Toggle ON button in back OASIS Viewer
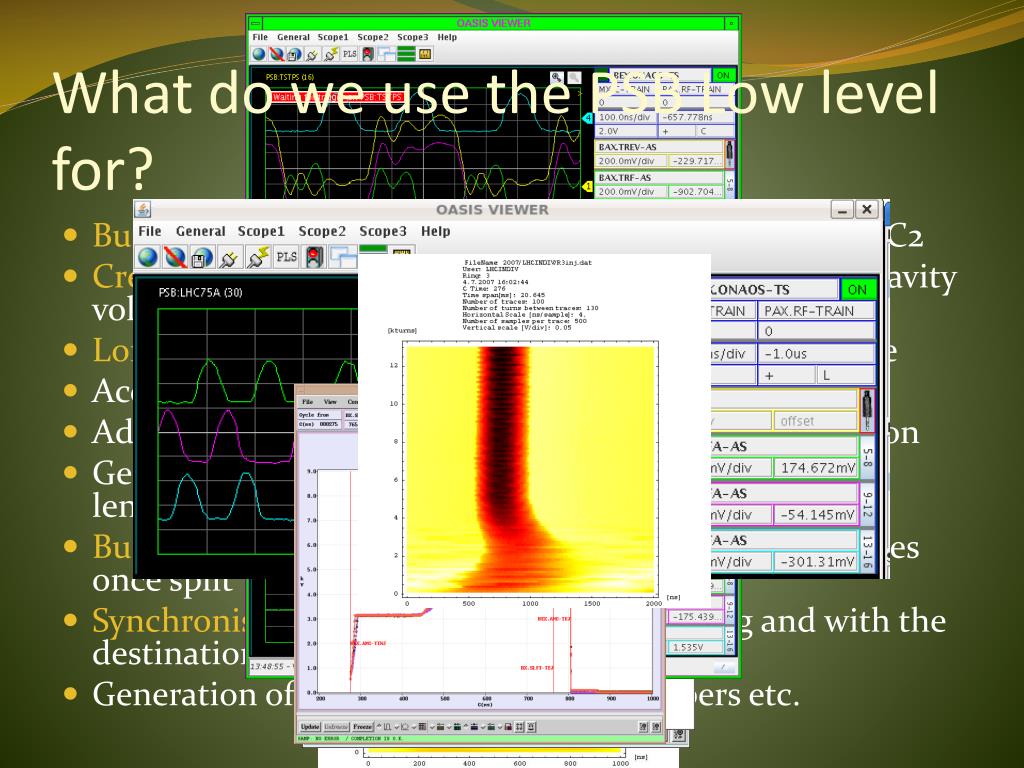This screenshot has height=768, width=1024. pyautogui.click(x=723, y=75)
